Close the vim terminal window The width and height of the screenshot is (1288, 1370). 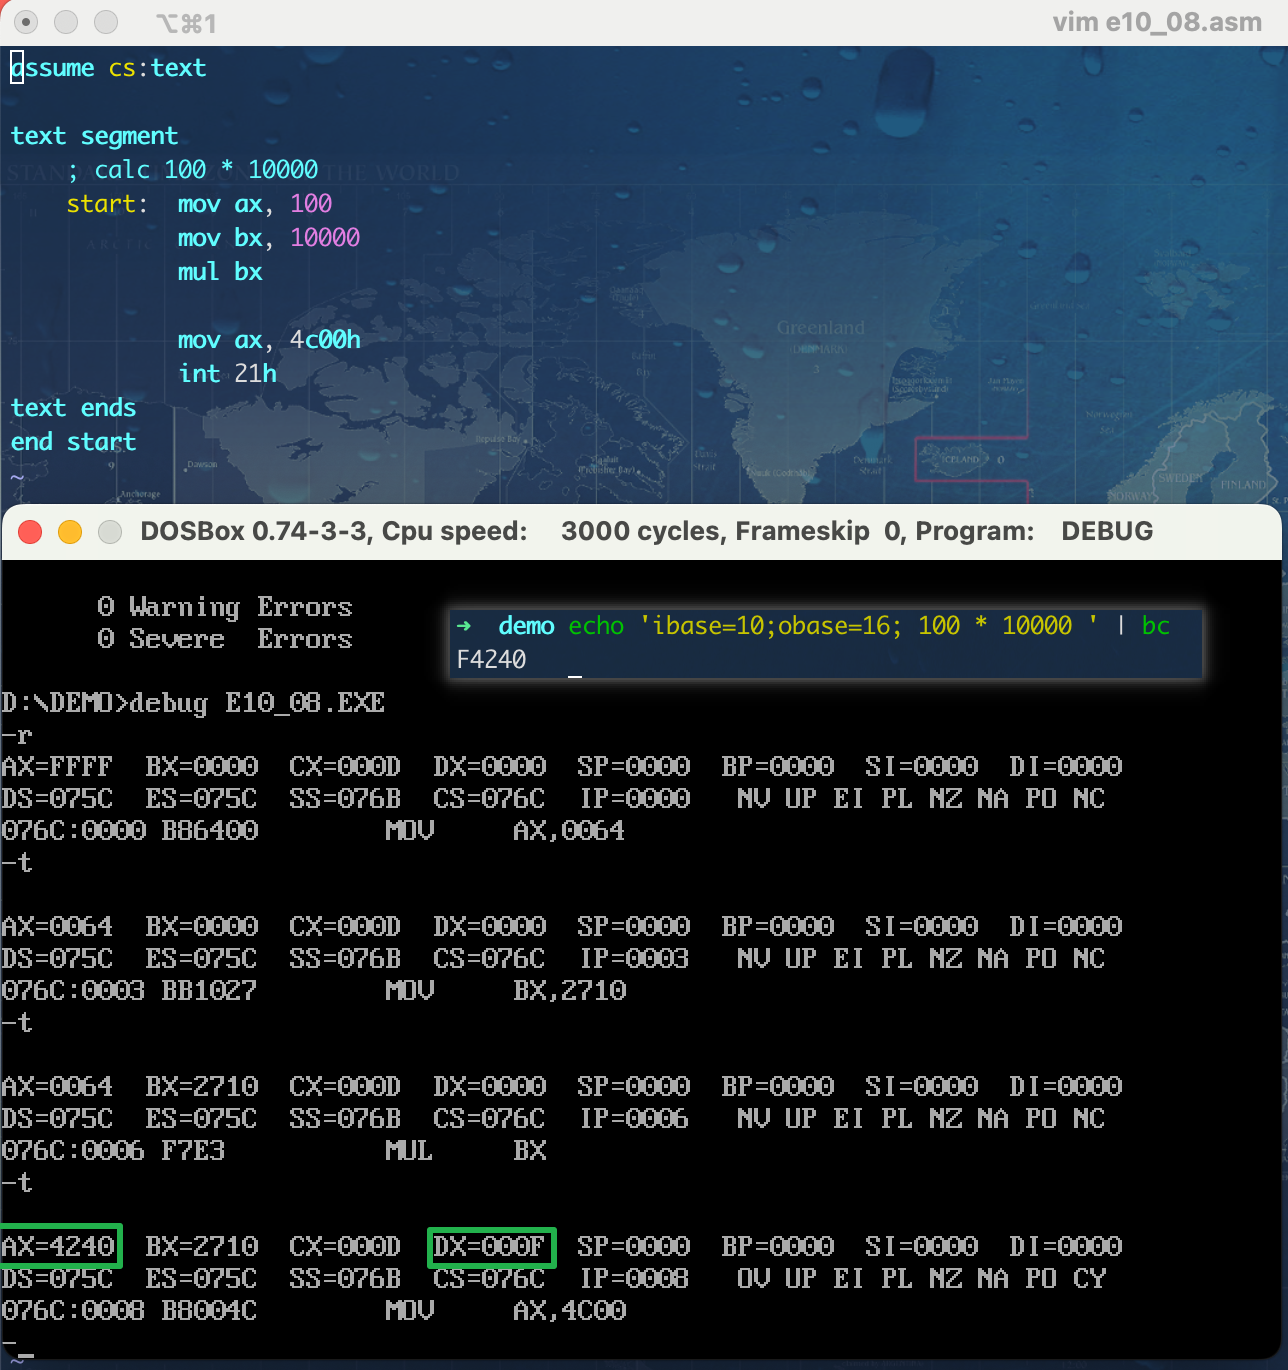tap(27, 22)
